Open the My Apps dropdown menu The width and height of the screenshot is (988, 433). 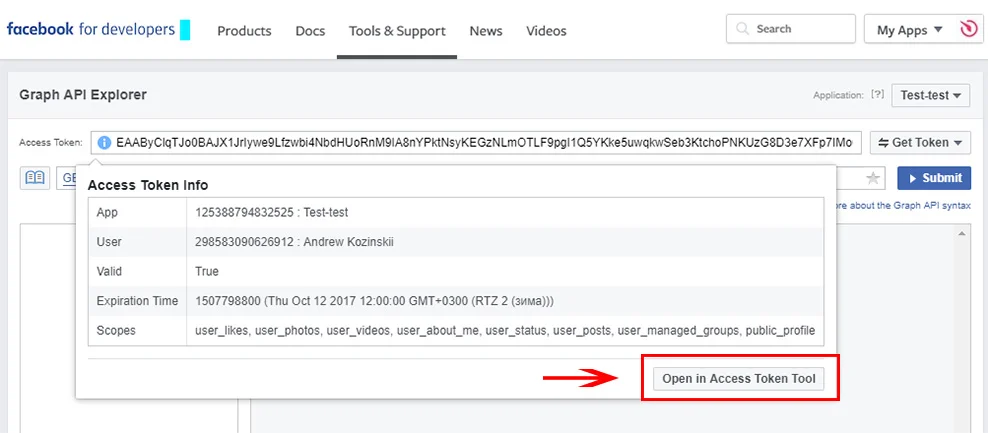(x=909, y=30)
